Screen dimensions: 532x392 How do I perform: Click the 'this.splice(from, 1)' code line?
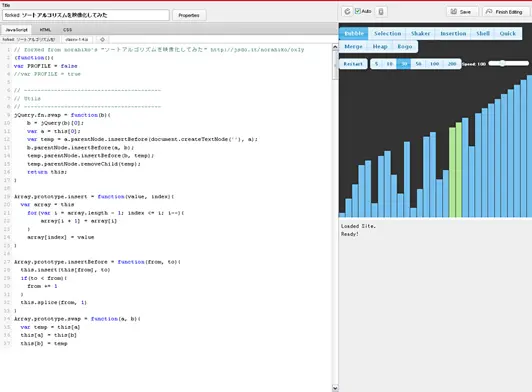[x=54, y=302]
